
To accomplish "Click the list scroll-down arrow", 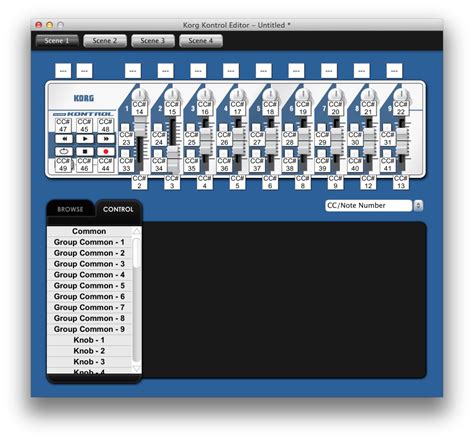I will pos(137,369).
